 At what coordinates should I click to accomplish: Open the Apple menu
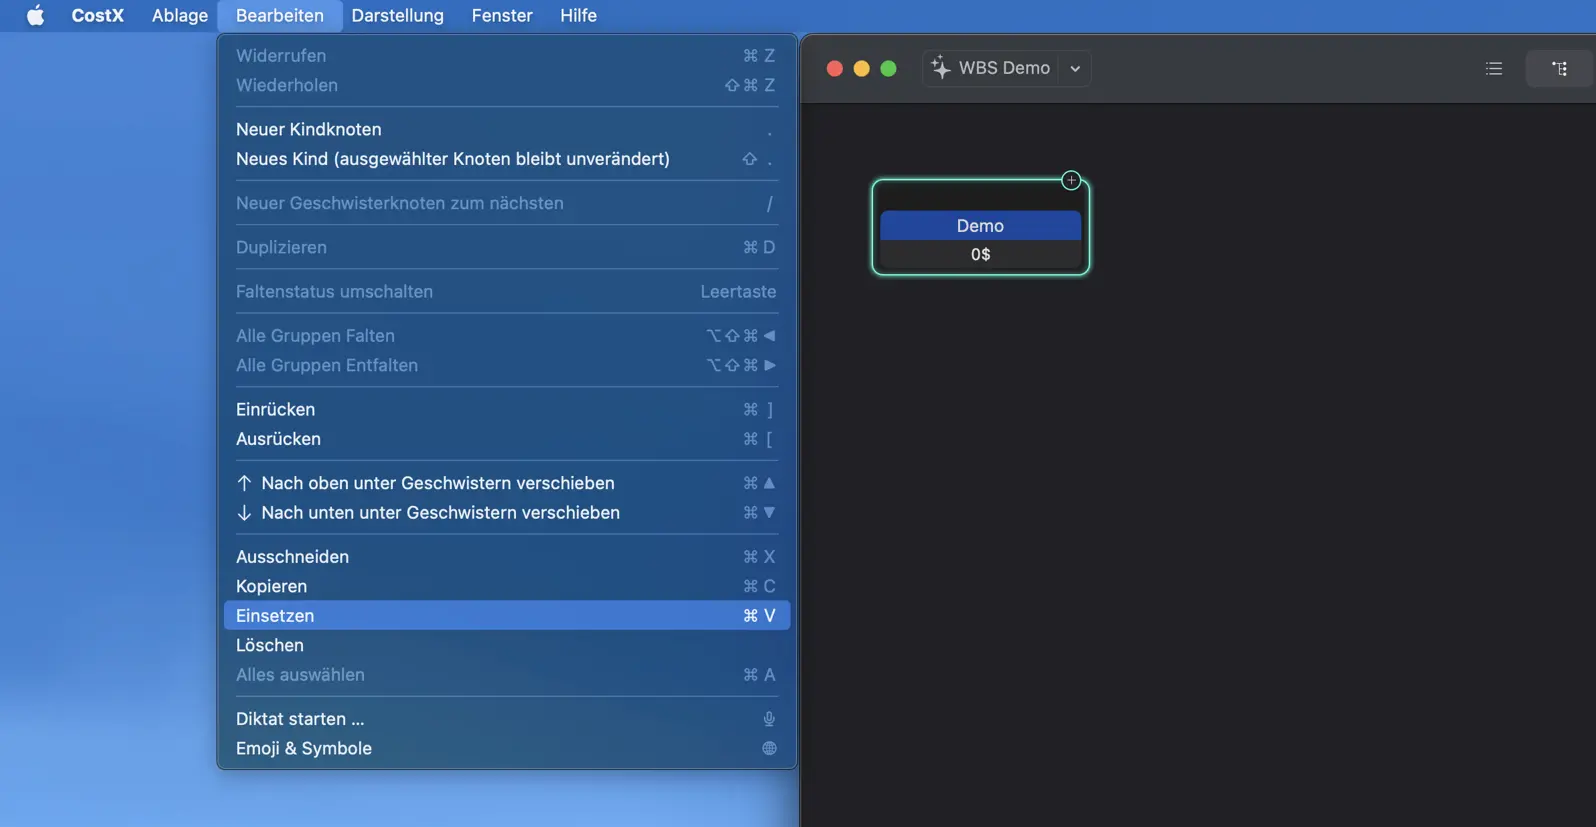click(35, 16)
